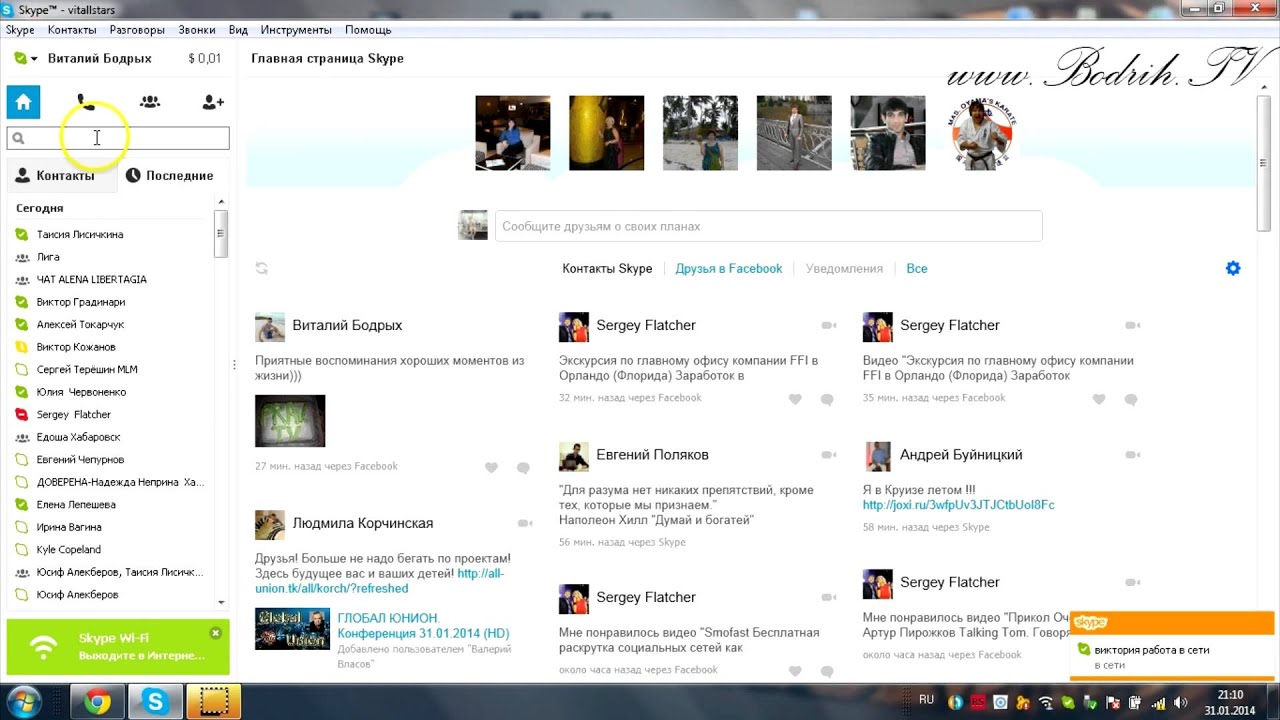The height and width of the screenshot is (720, 1280).
Task: Click the add contact icon
Action: point(213,102)
